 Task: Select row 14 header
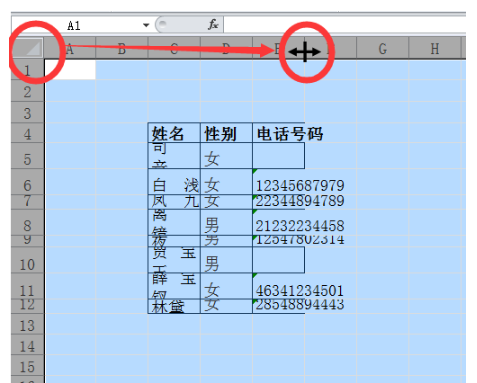pos(28,345)
